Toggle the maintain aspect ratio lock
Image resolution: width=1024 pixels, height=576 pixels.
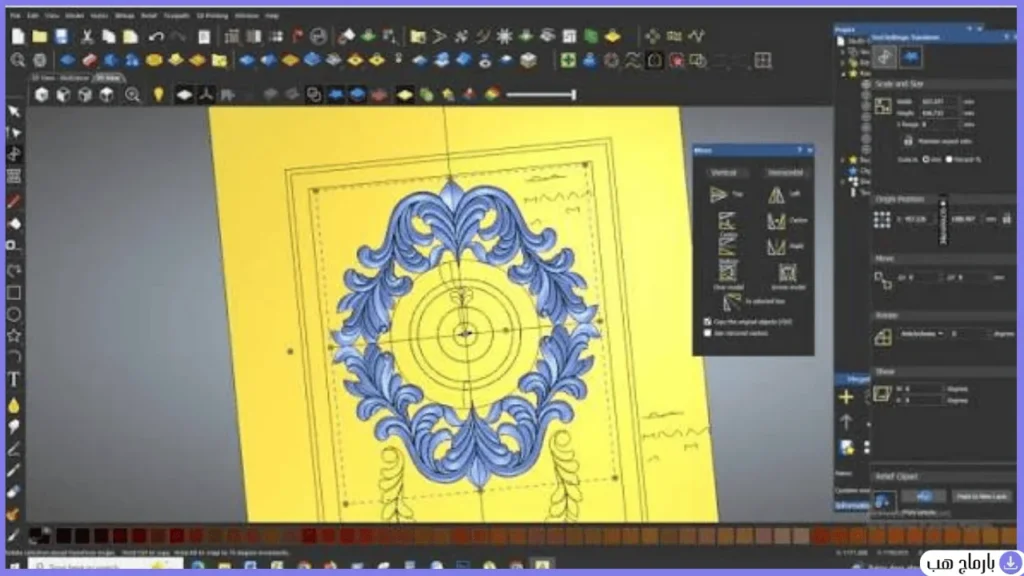[x=908, y=140]
